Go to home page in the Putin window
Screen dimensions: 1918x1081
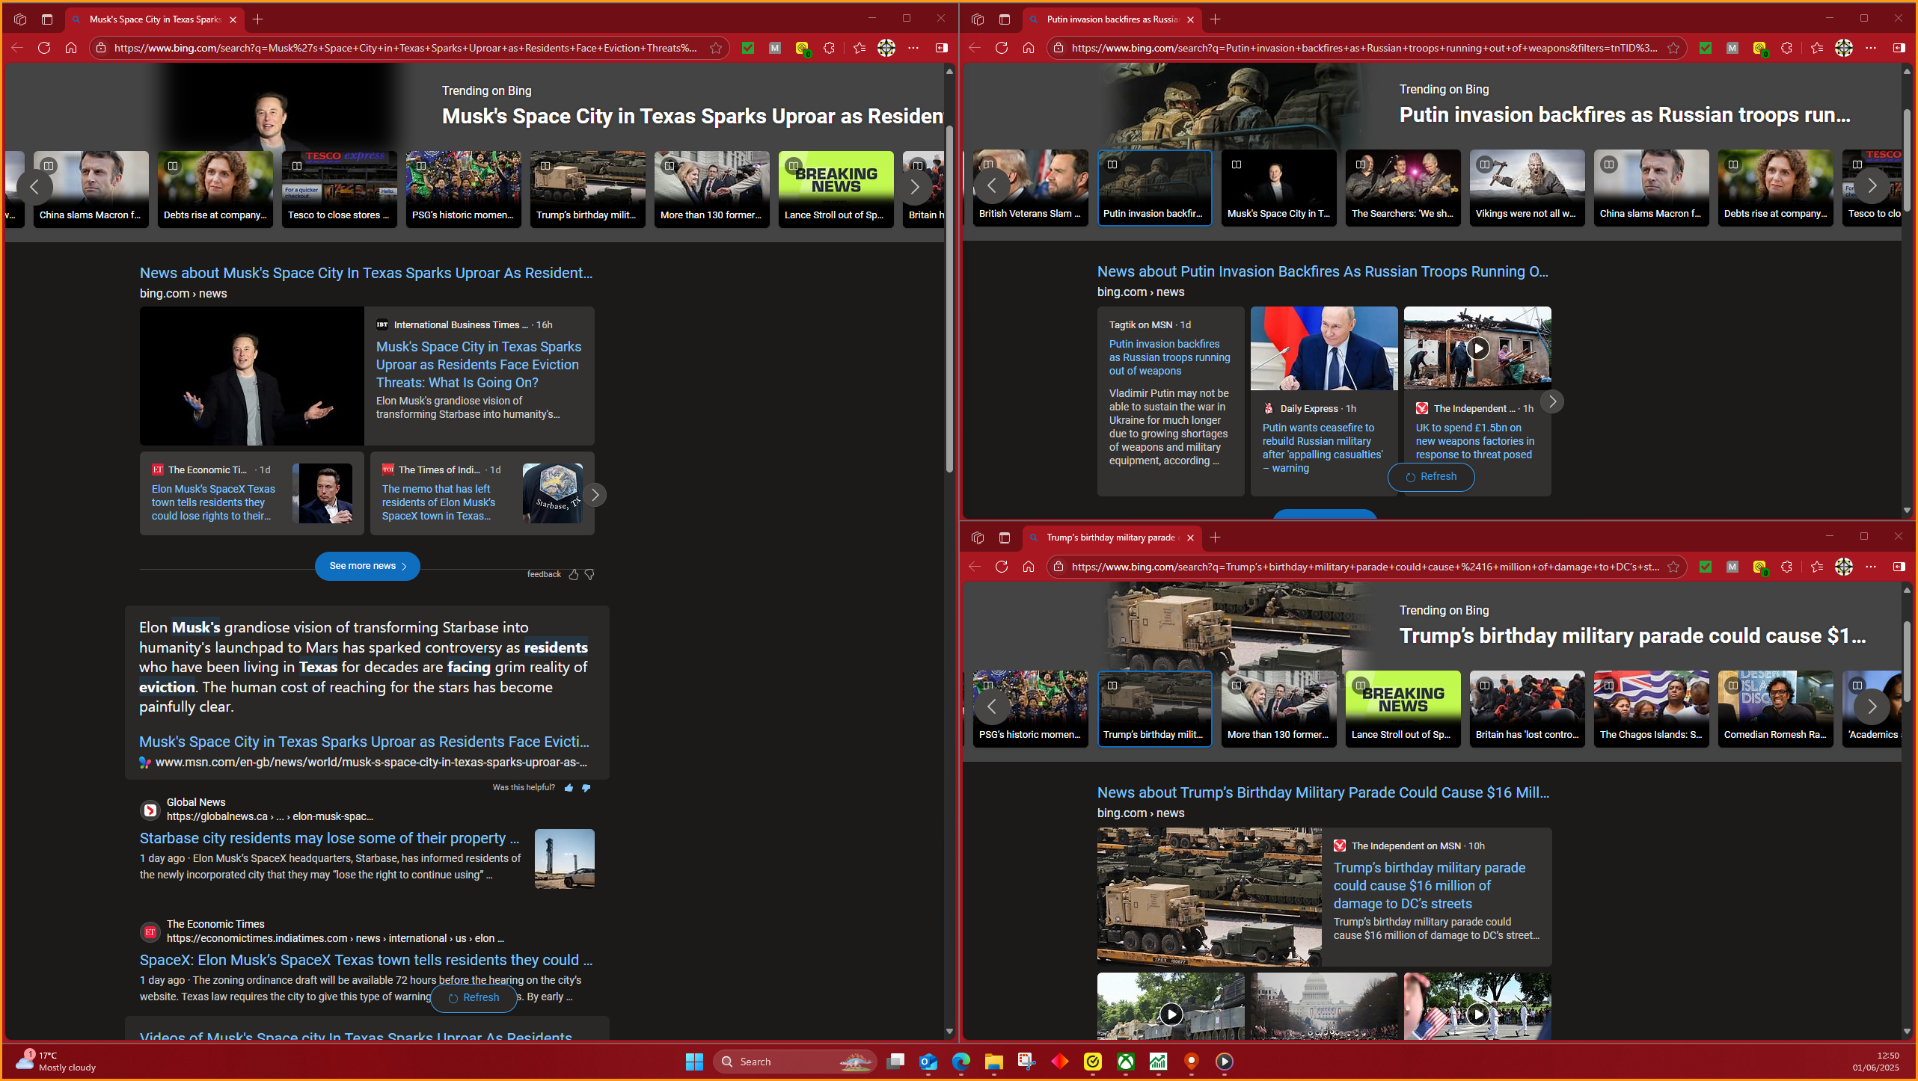pos(1028,48)
